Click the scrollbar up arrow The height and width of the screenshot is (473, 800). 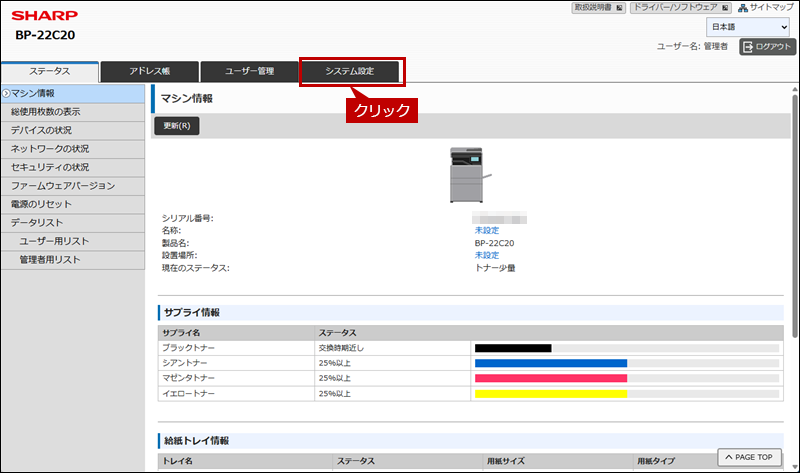[x=794, y=89]
